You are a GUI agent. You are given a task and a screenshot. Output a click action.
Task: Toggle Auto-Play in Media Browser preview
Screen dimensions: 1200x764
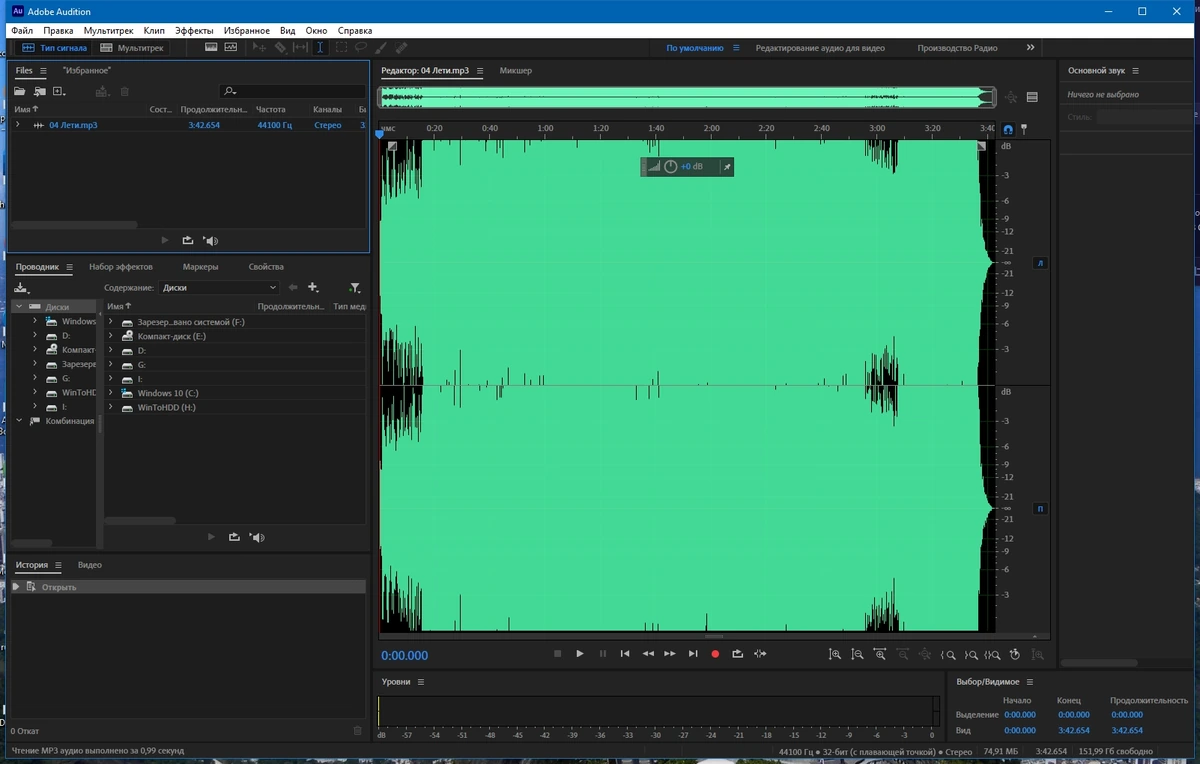point(257,537)
